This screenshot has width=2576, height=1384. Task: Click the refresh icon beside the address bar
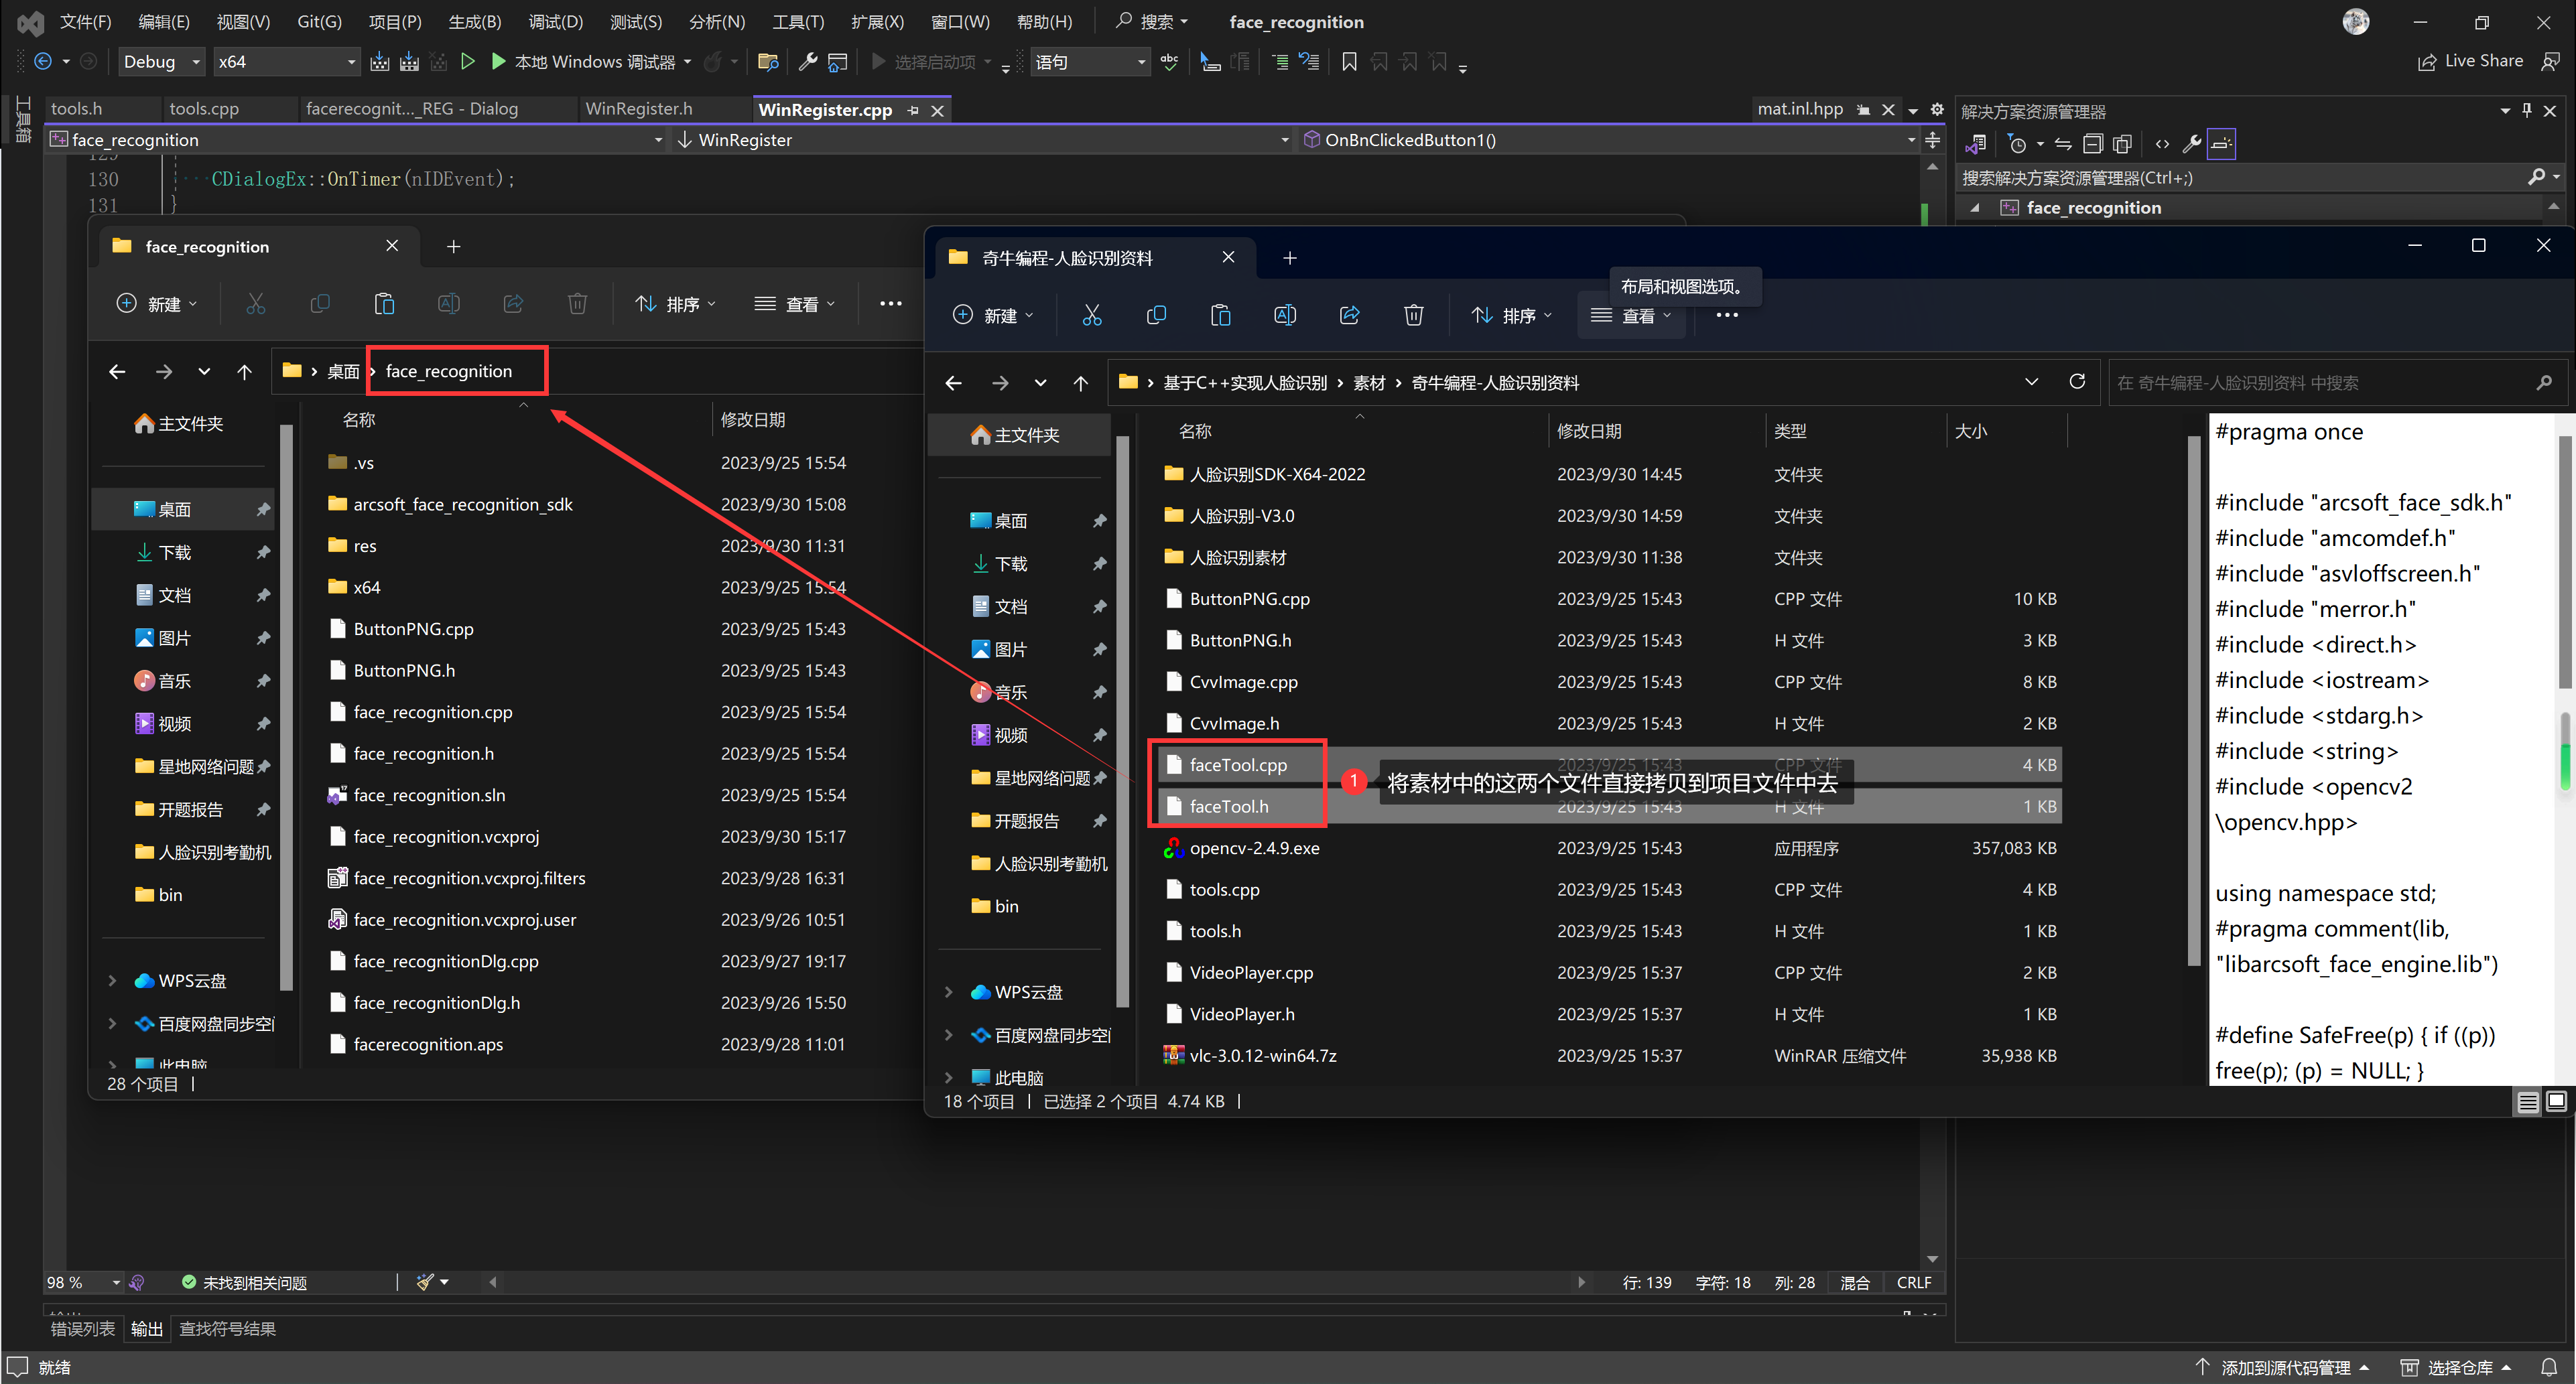[2077, 382]
